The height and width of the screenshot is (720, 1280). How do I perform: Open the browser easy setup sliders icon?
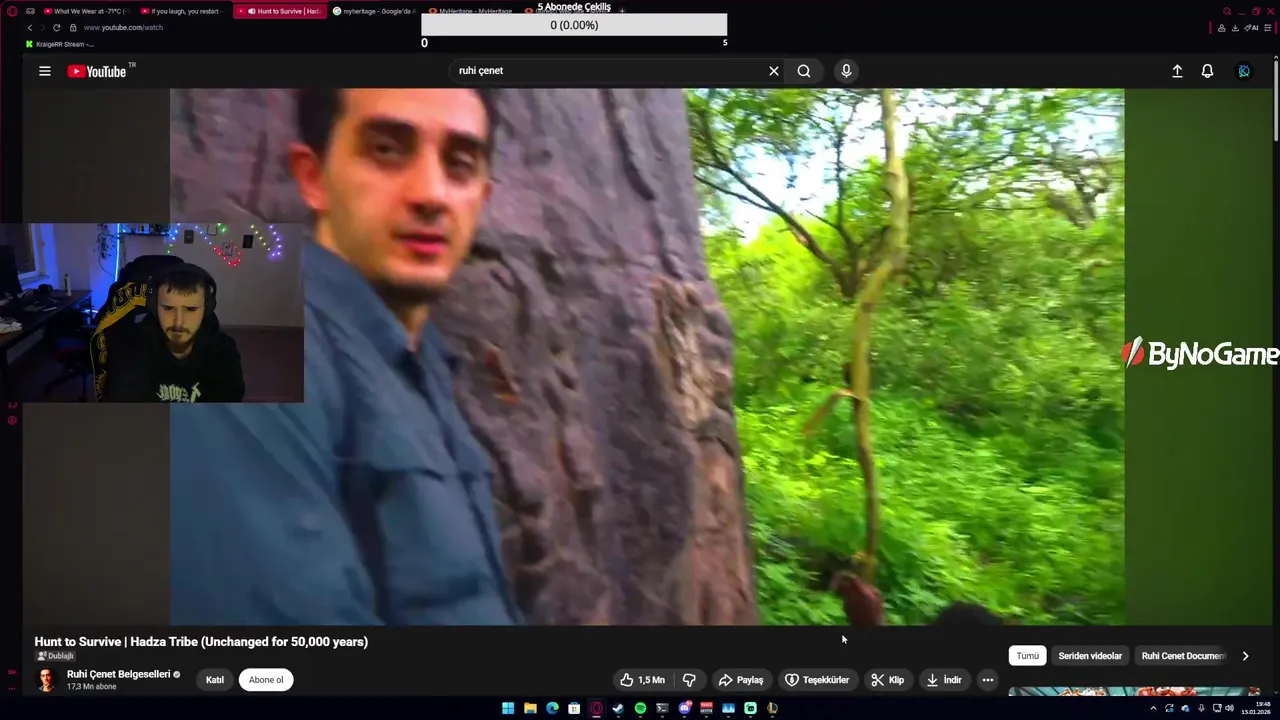coord(1267,28)
